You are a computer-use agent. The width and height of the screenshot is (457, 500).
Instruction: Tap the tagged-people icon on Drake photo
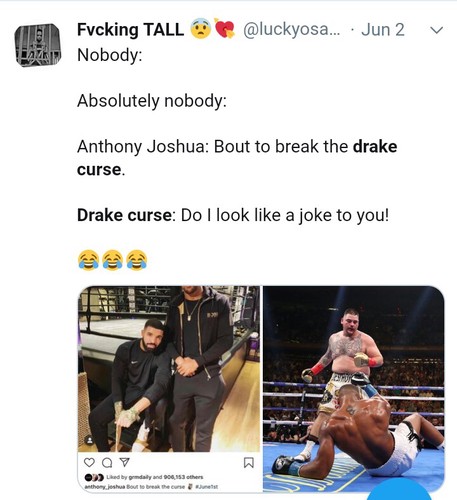coord(90,440)
